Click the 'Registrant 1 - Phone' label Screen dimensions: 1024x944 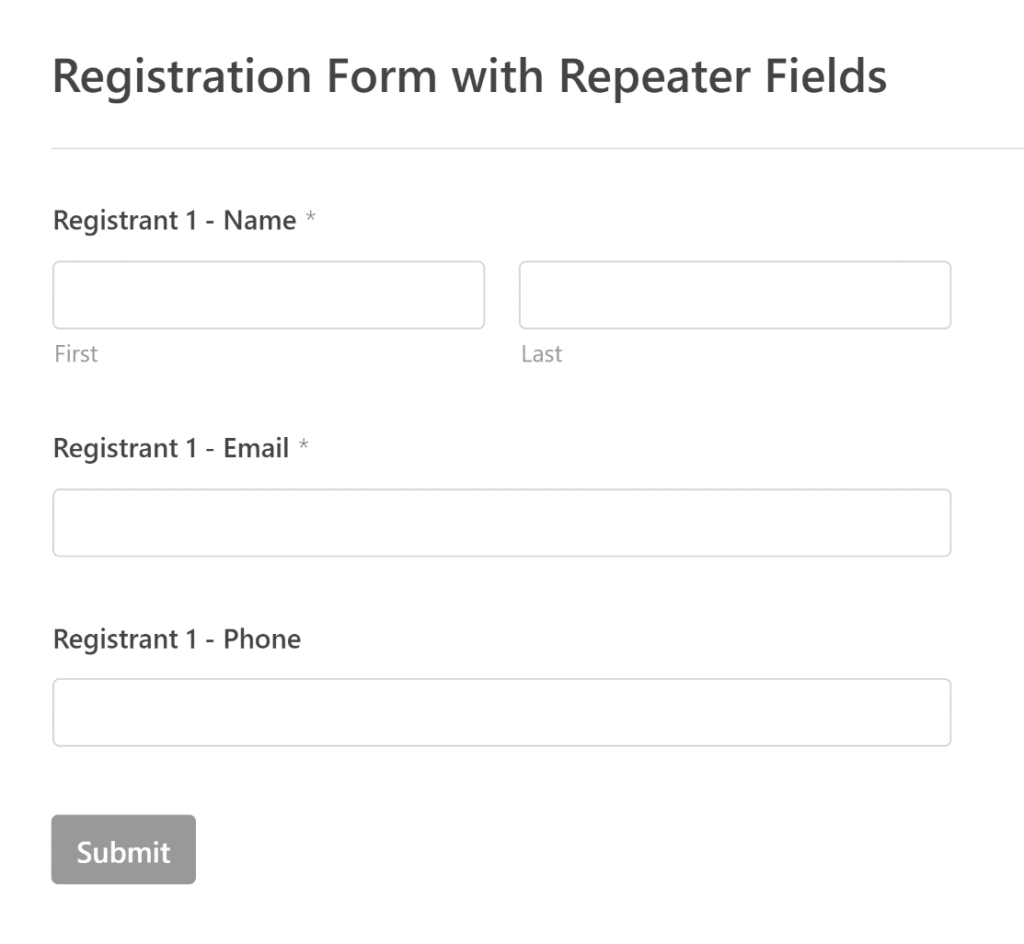[176, 639]
